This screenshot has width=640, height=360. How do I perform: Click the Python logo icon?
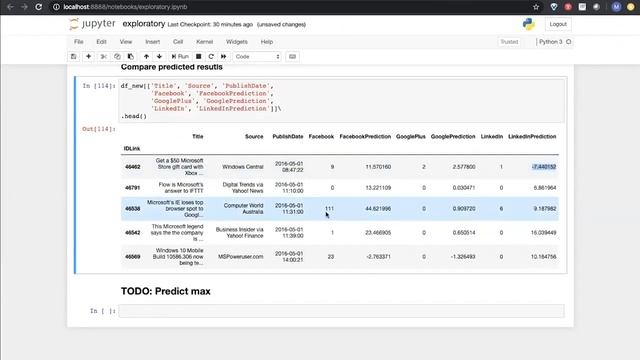pyautogui.click(x=529, y=24)
